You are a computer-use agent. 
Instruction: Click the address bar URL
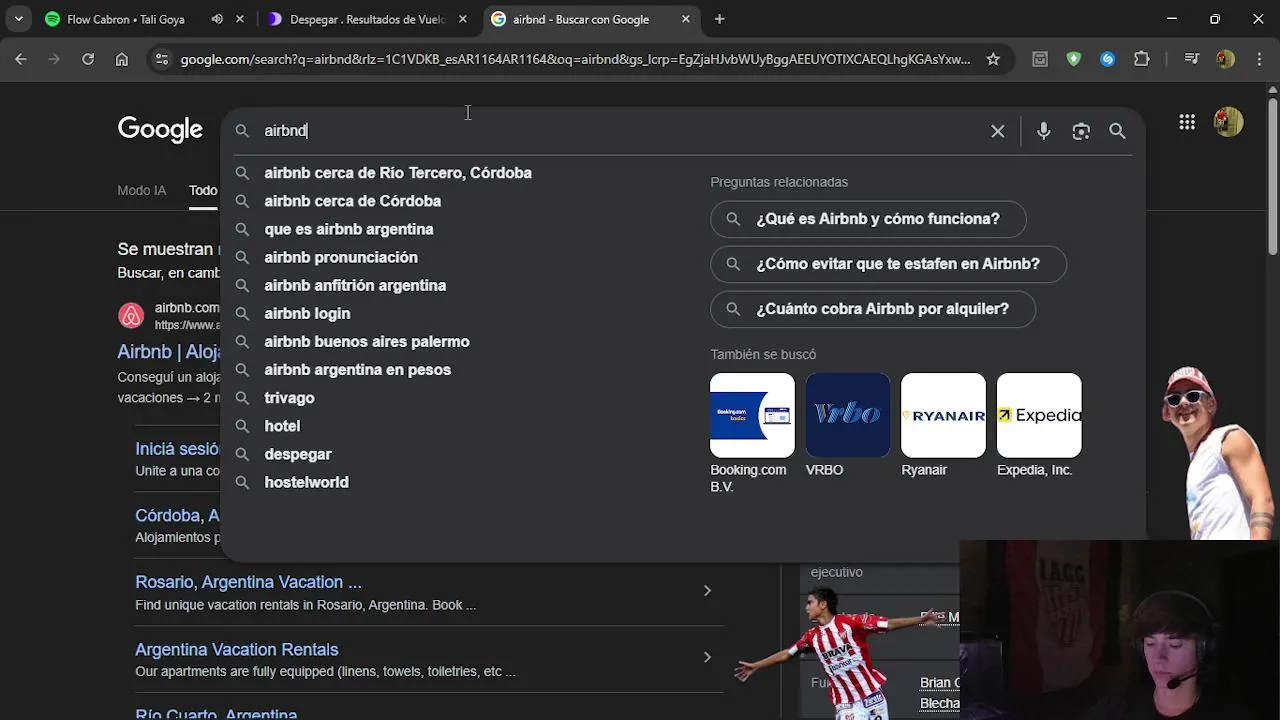[x=575, y=59]
